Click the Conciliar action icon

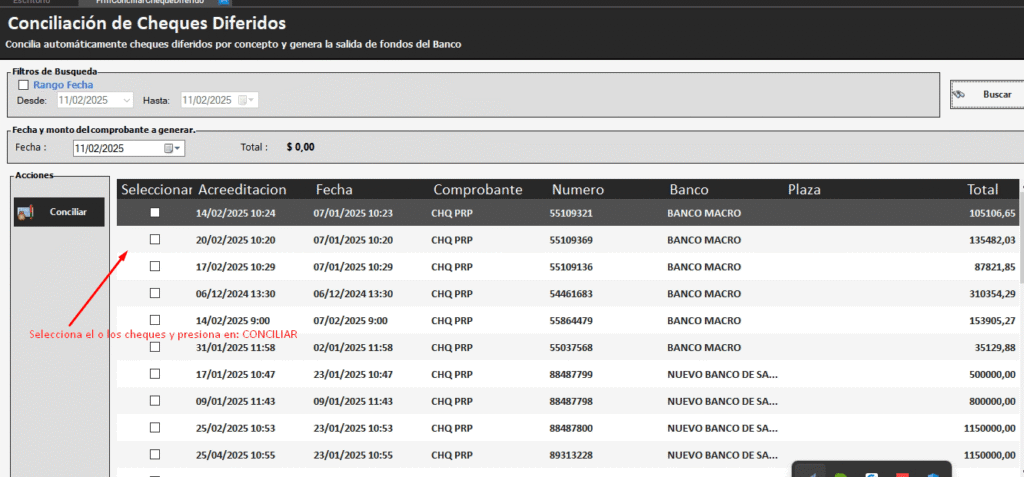26,212
